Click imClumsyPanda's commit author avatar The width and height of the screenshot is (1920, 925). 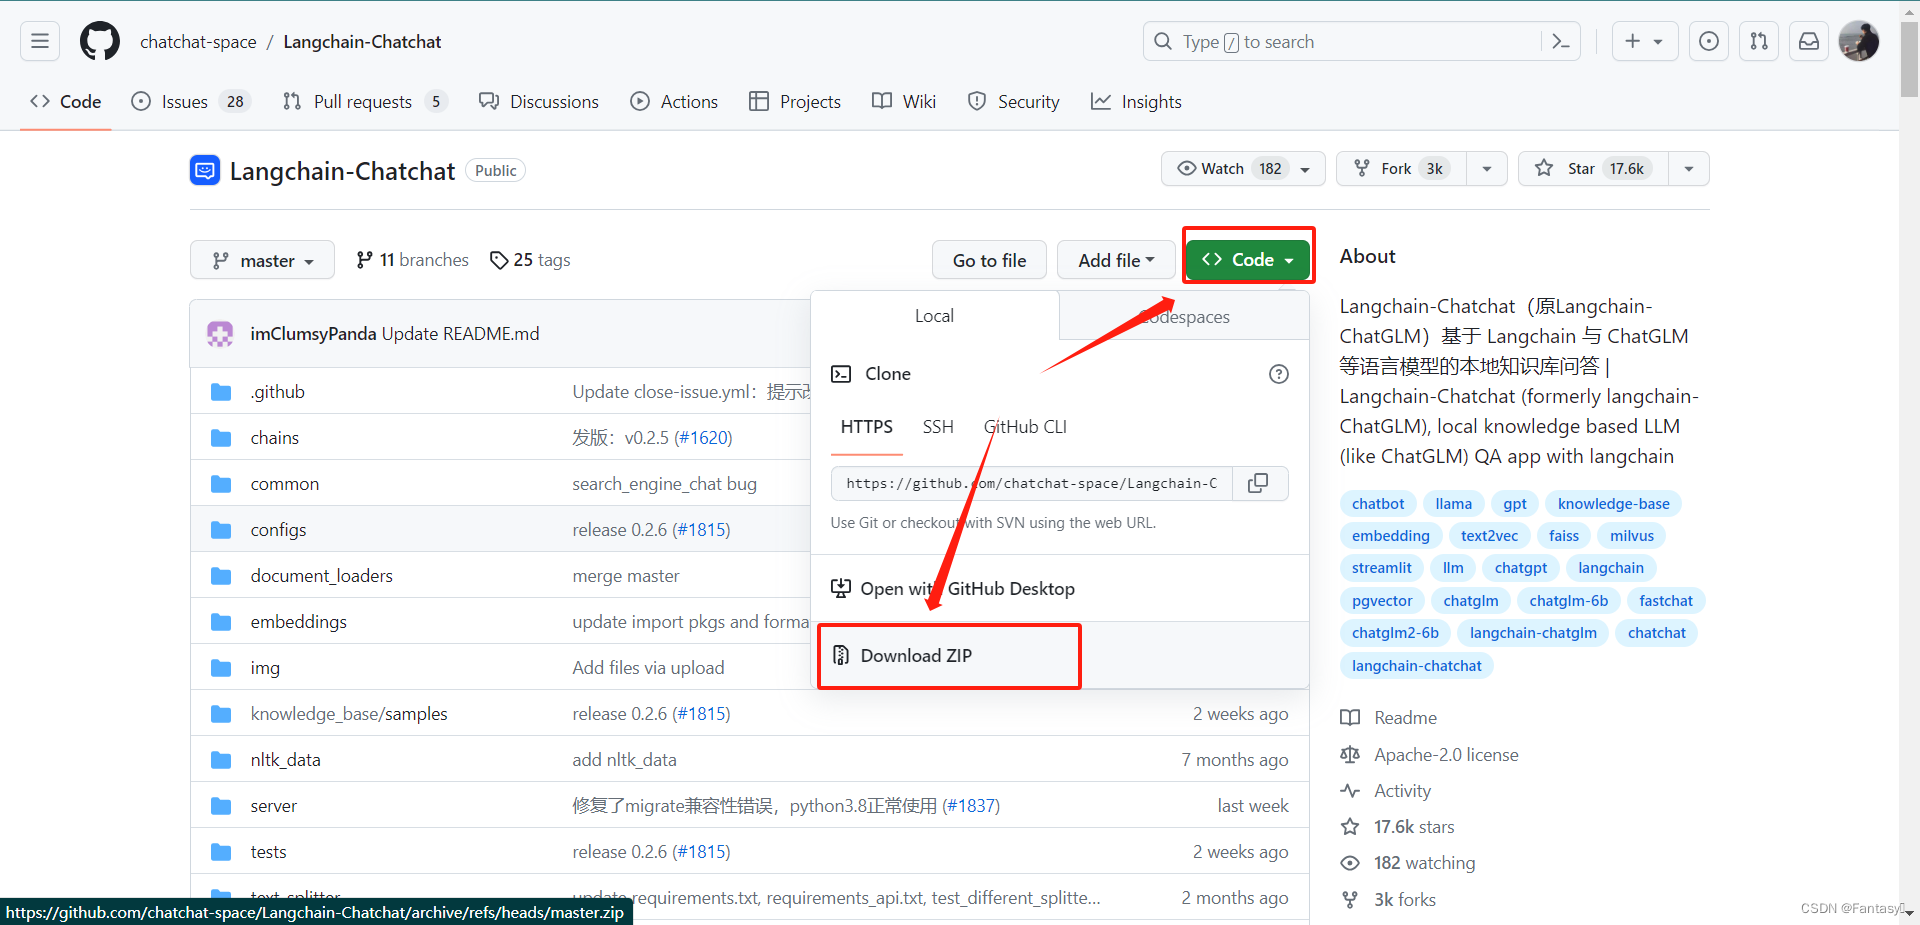(220, 334)
